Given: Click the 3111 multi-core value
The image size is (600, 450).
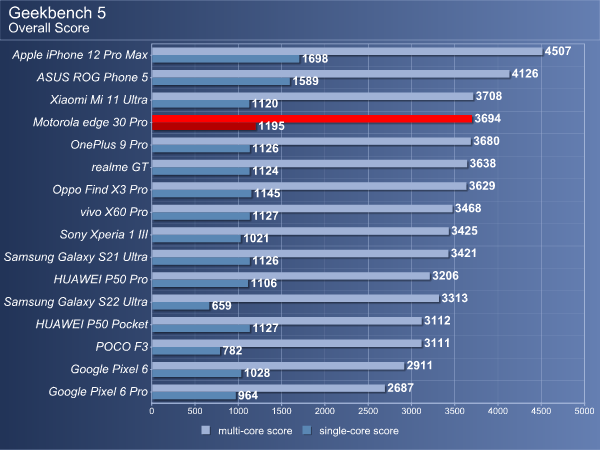Looking at the screenshot, I should [437, 343].
